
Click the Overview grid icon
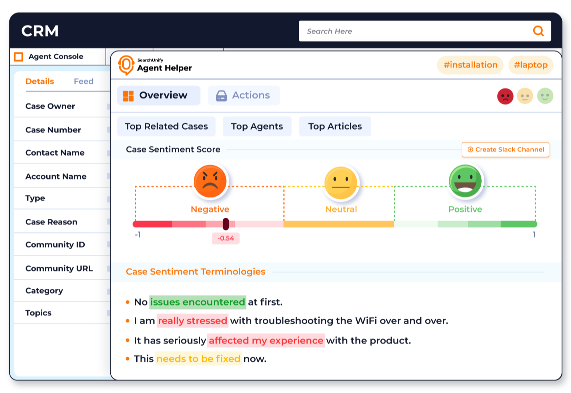(128, 96)
